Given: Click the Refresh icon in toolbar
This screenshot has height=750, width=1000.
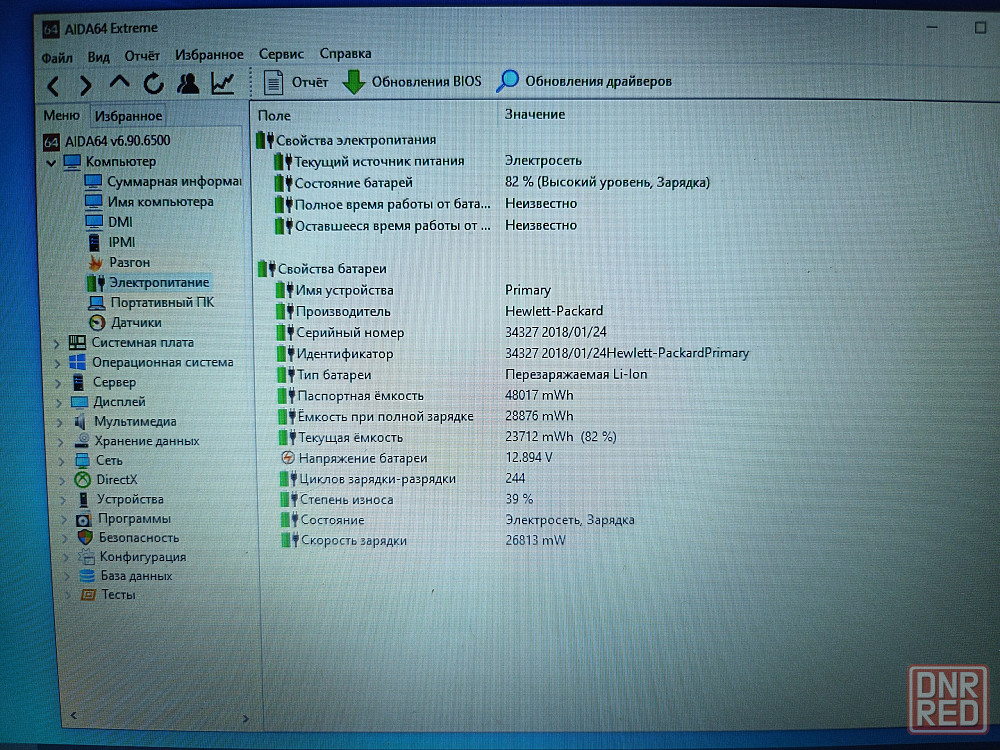Looking at the screenshot, I should (x=153, y=84).
